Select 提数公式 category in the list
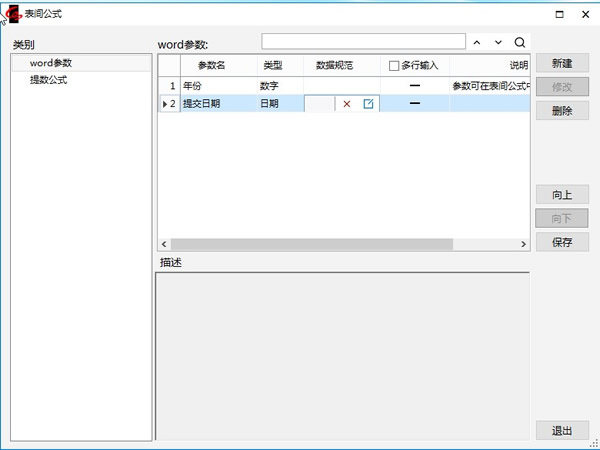 tap(49, 80)
